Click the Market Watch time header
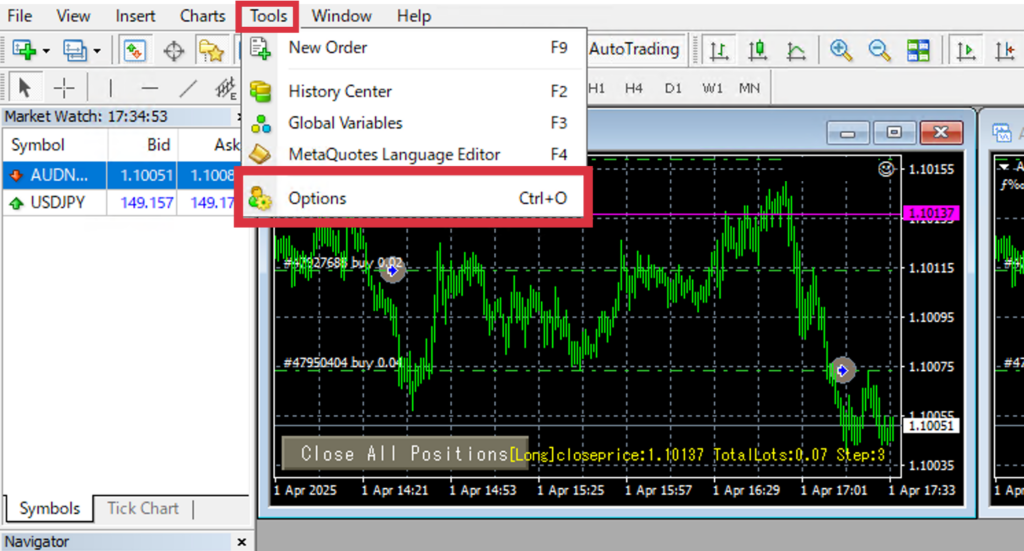This screenshot has height=551, width=1024. coord(118,116)
